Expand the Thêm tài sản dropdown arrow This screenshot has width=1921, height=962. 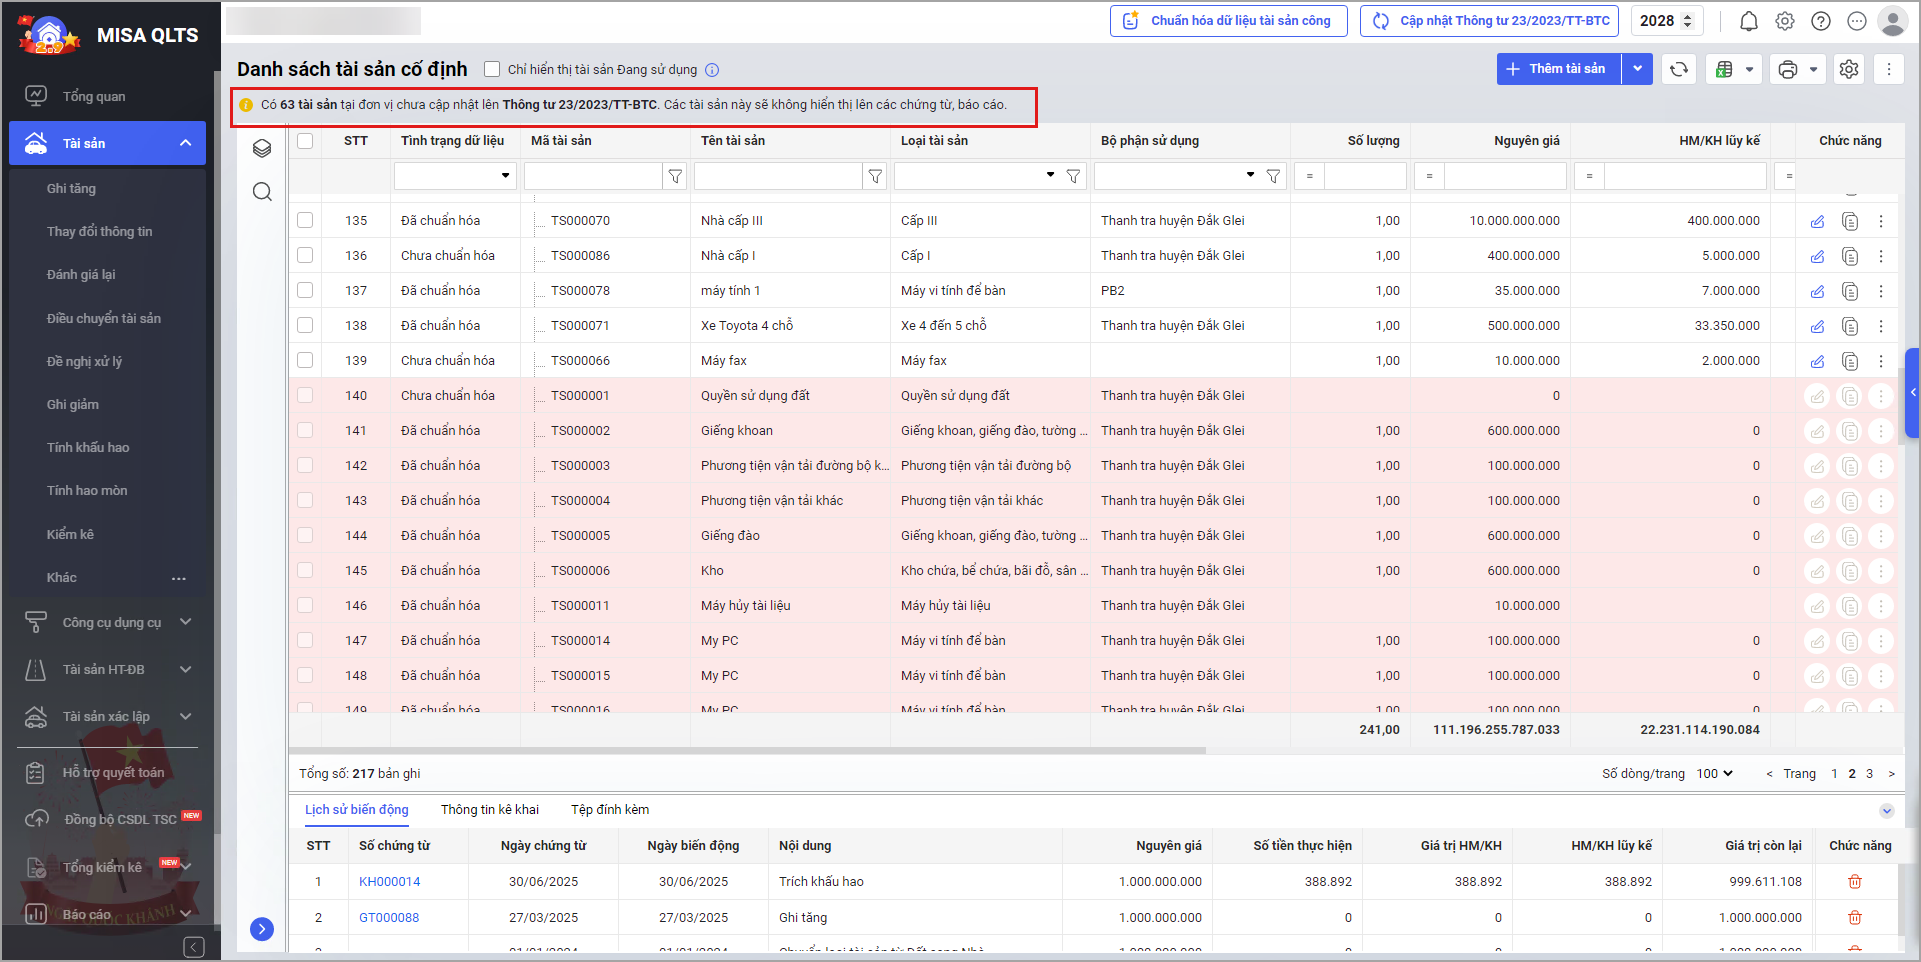point(1637,69)
